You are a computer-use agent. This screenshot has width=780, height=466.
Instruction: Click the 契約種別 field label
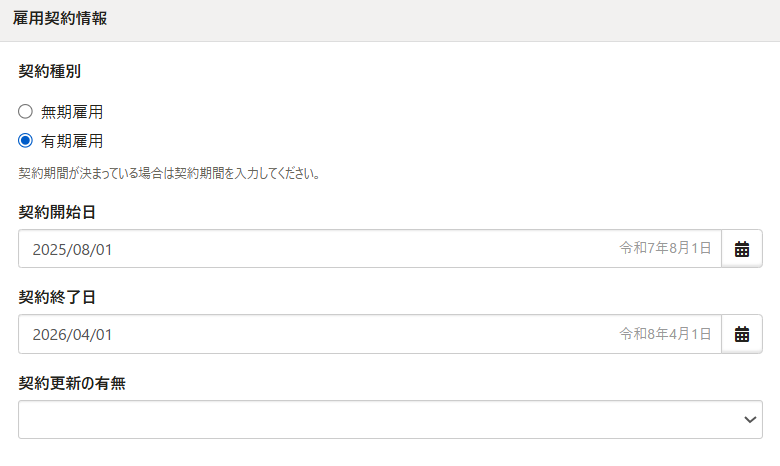(50, 71)
